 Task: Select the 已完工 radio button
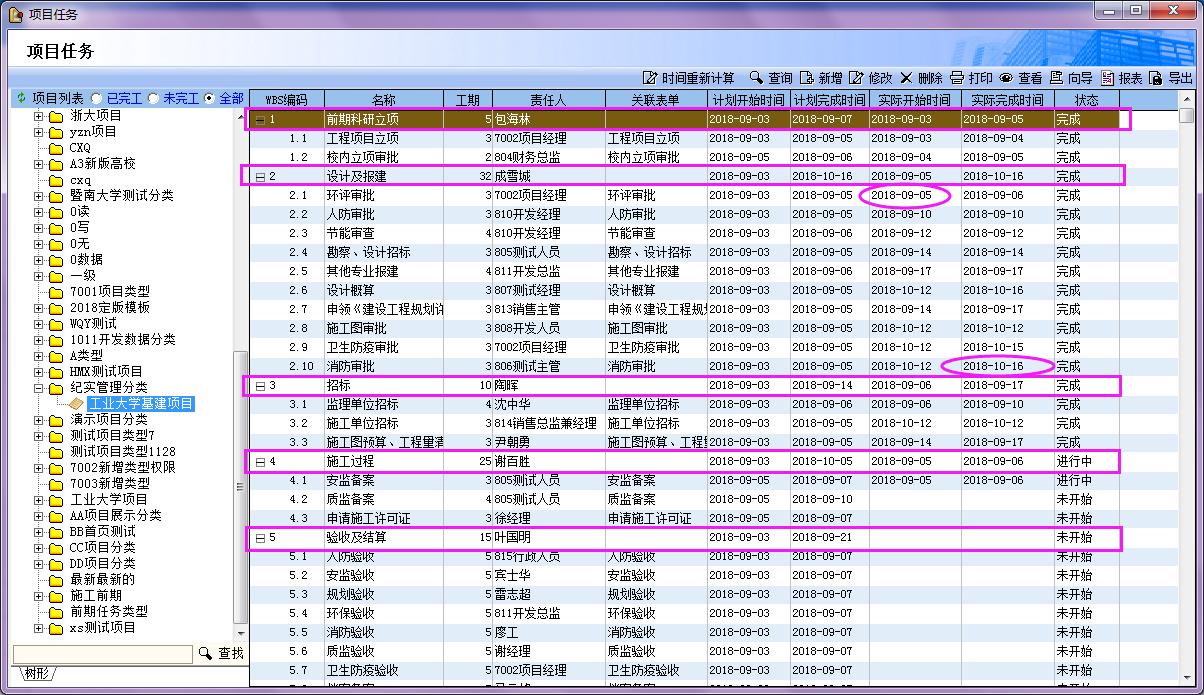point(96,99)
